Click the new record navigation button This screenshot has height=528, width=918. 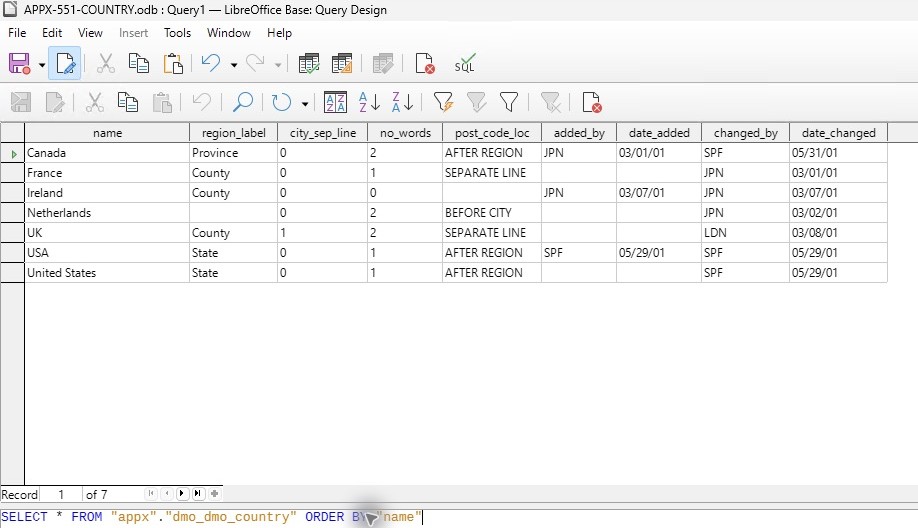215,493
